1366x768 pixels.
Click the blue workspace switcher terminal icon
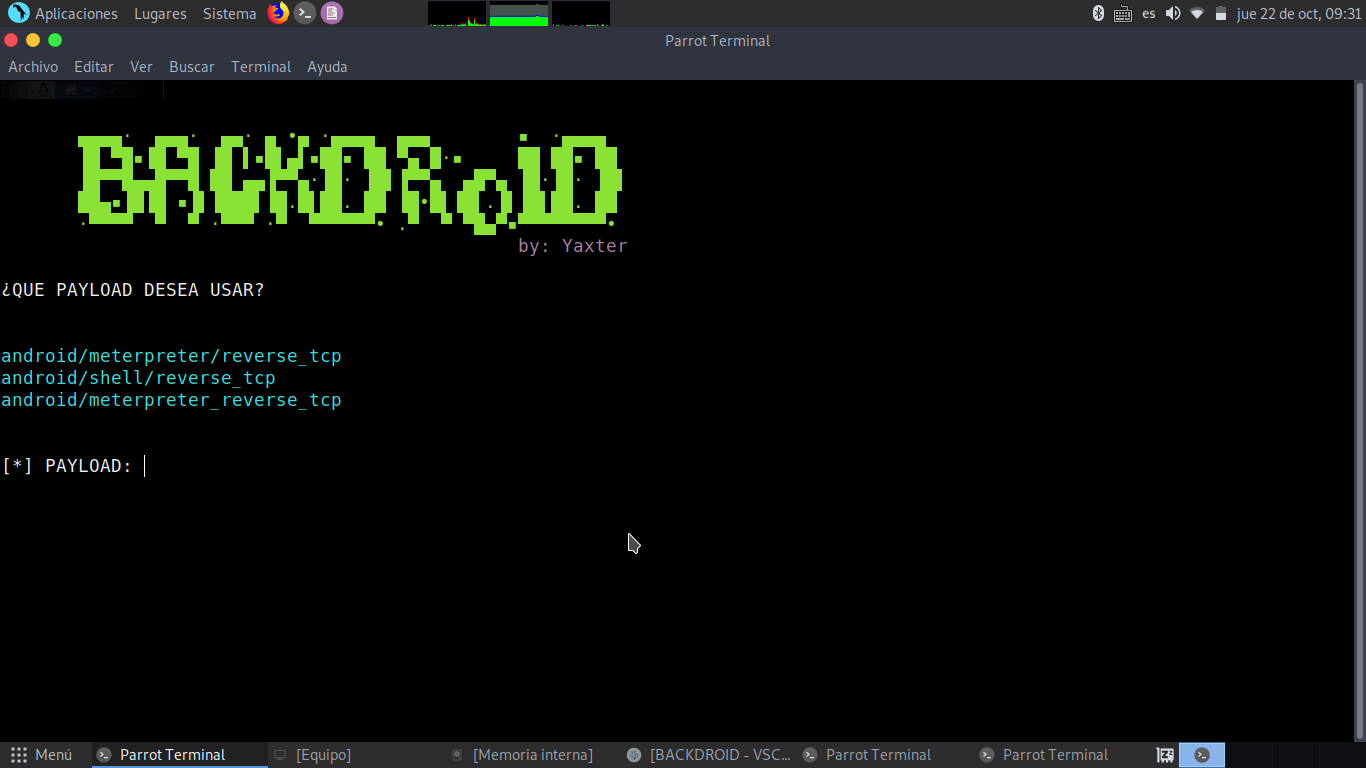click(1202, 755)
